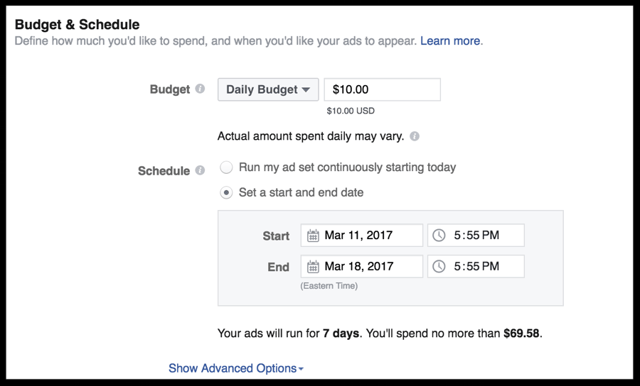
Task: Open the End date calendar icon
Action: point(313,267)
